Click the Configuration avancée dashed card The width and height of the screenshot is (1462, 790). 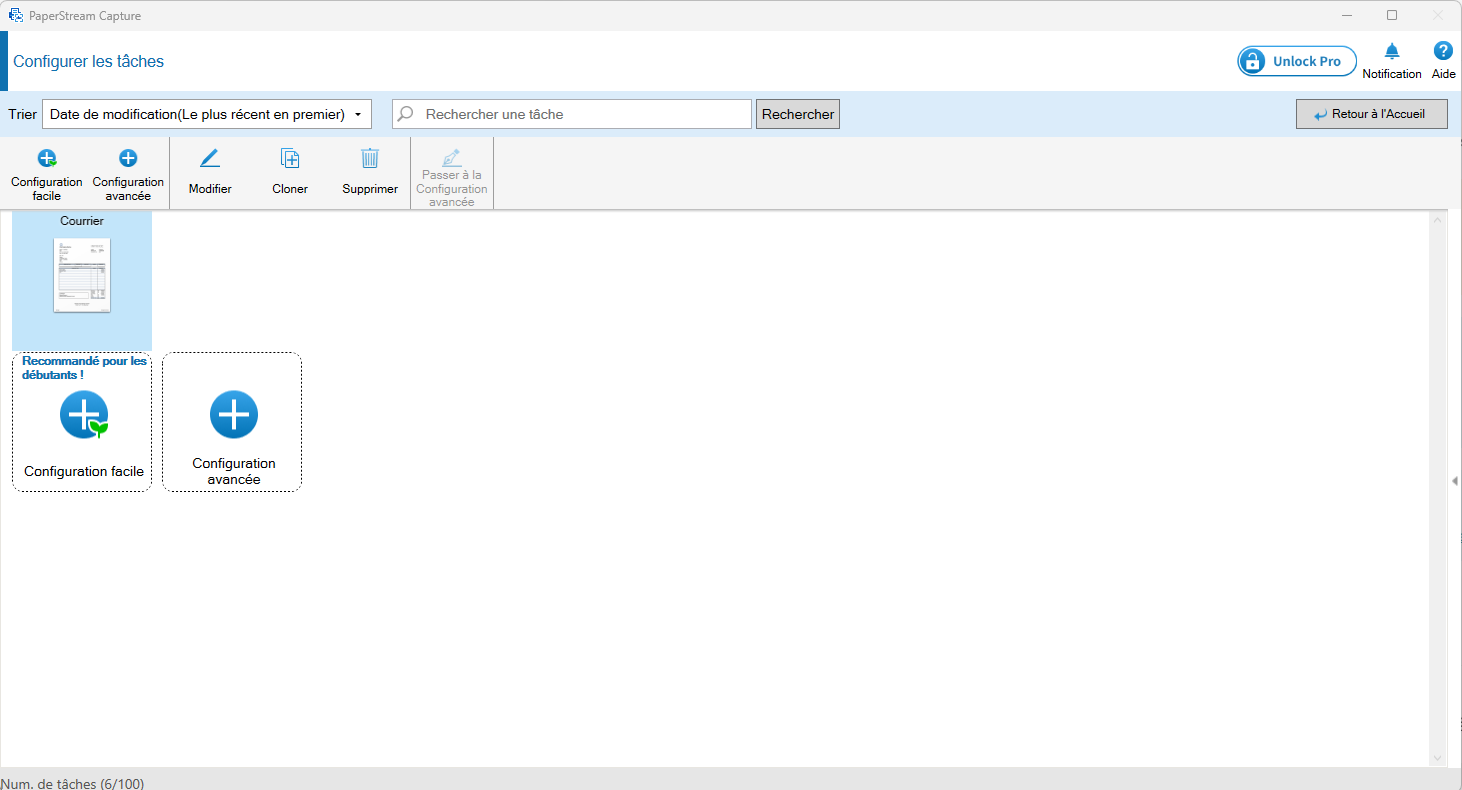(x=232, y=422)
